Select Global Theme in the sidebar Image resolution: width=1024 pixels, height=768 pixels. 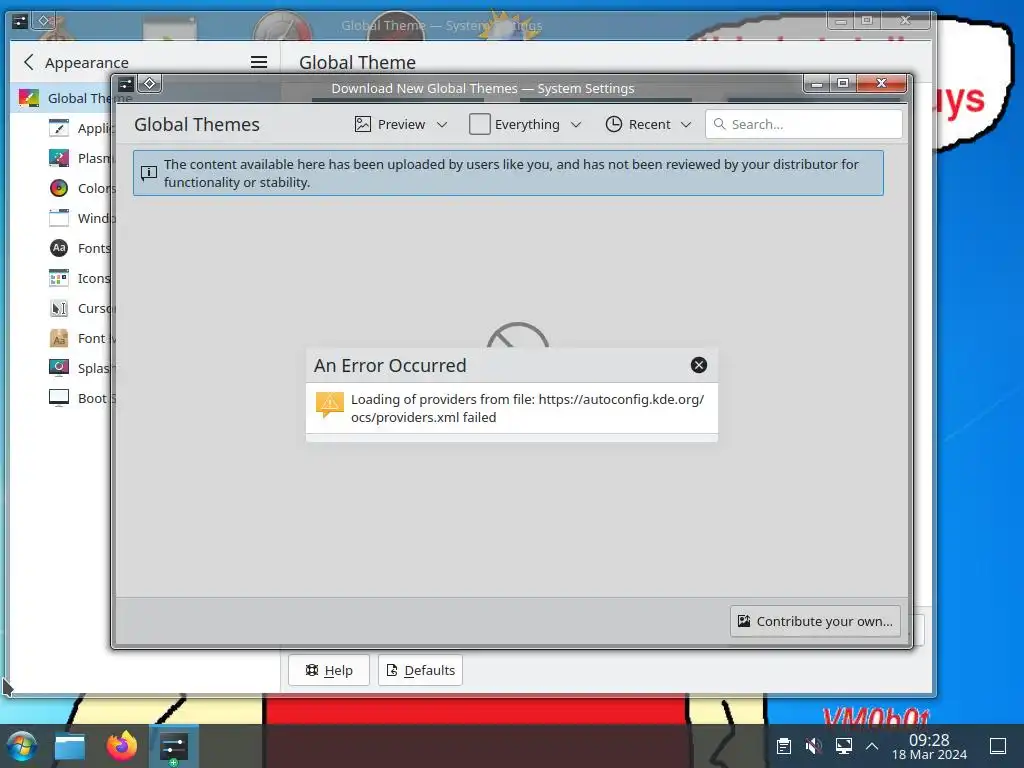(63, 98)
